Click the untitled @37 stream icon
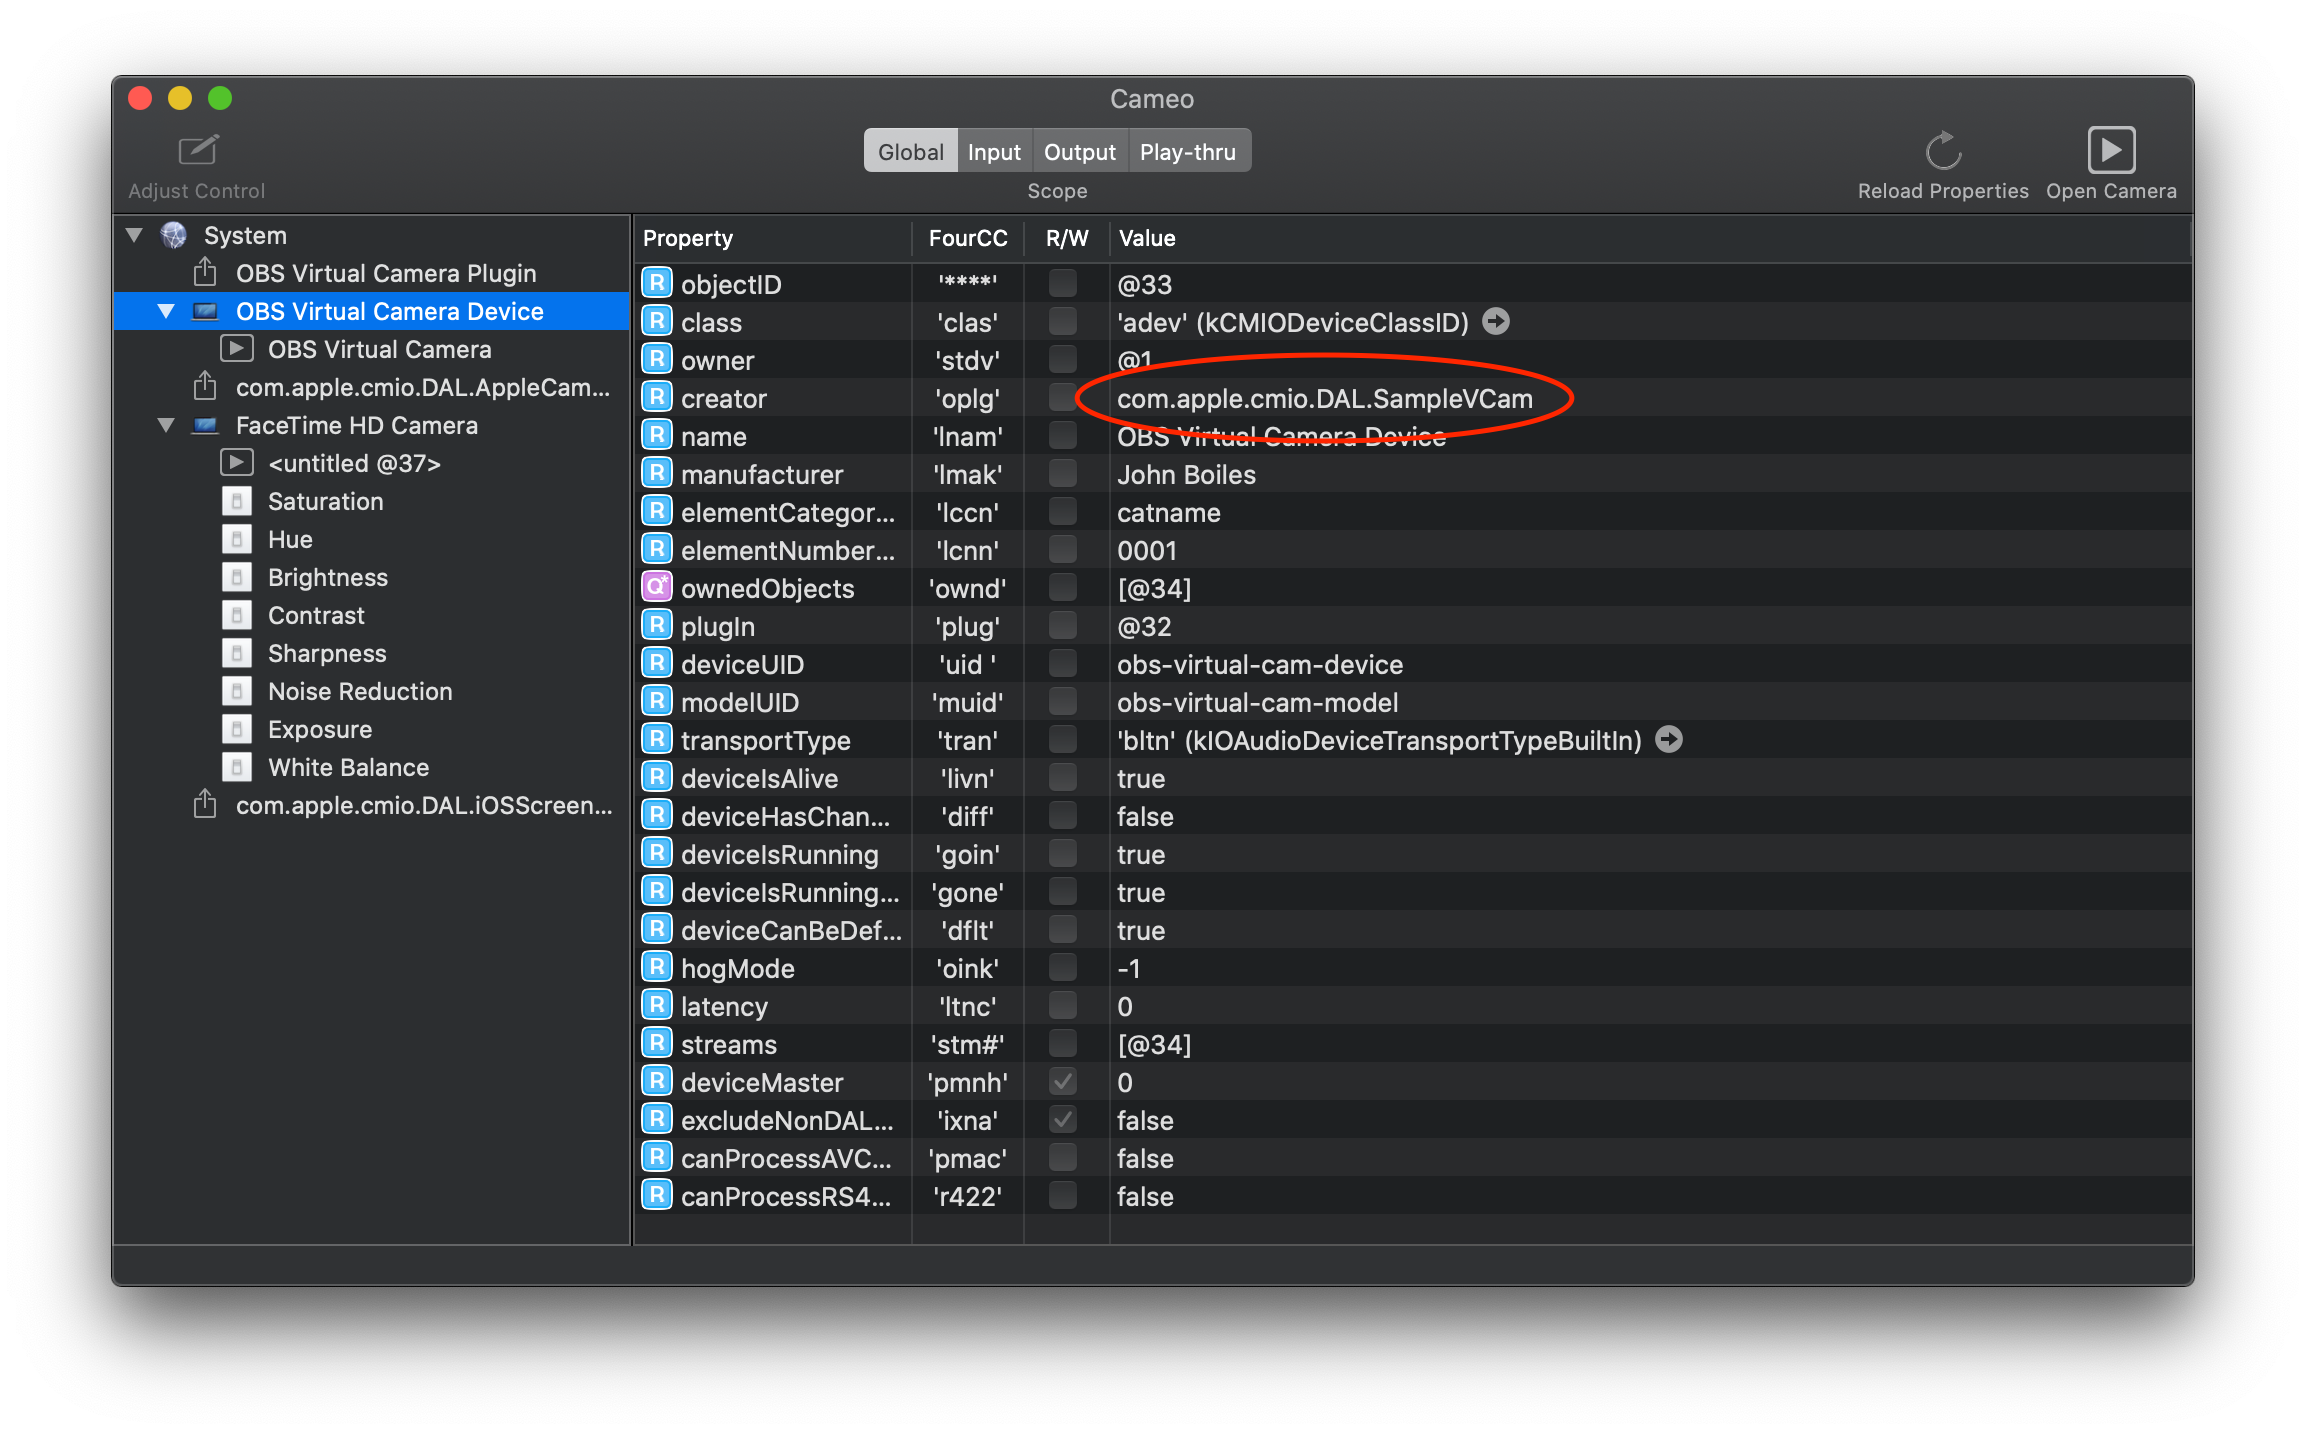The image size is (2306, 1434). (237, 462)
